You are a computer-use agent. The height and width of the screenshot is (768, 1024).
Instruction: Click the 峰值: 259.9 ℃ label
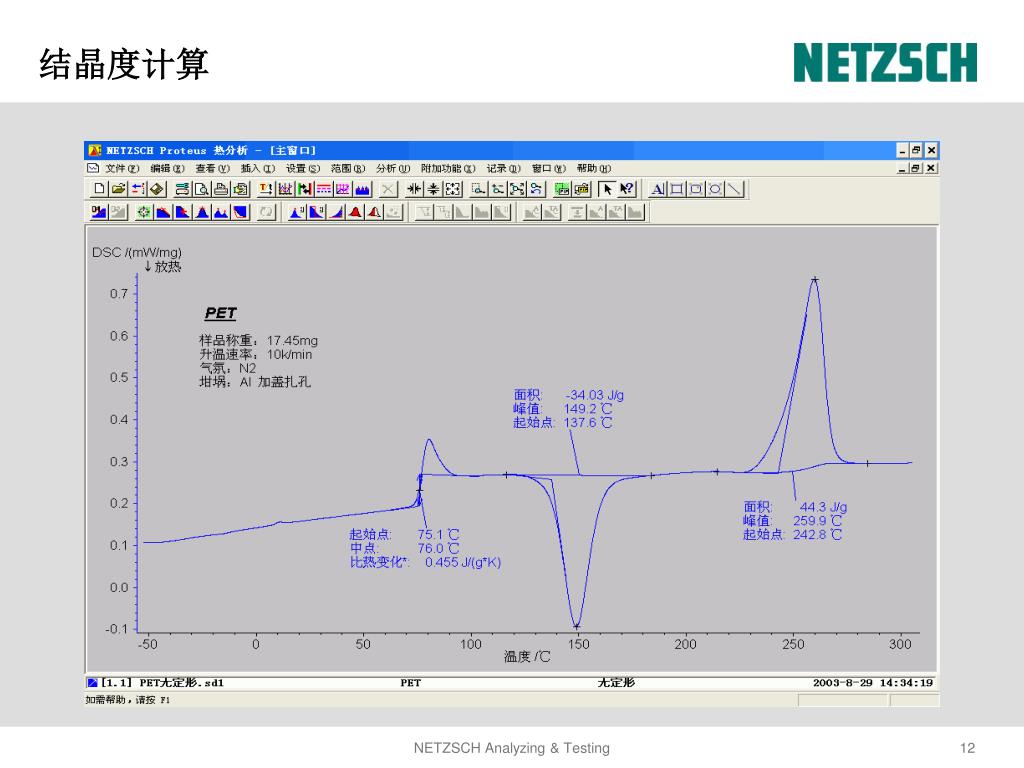(x=792, y=520)
